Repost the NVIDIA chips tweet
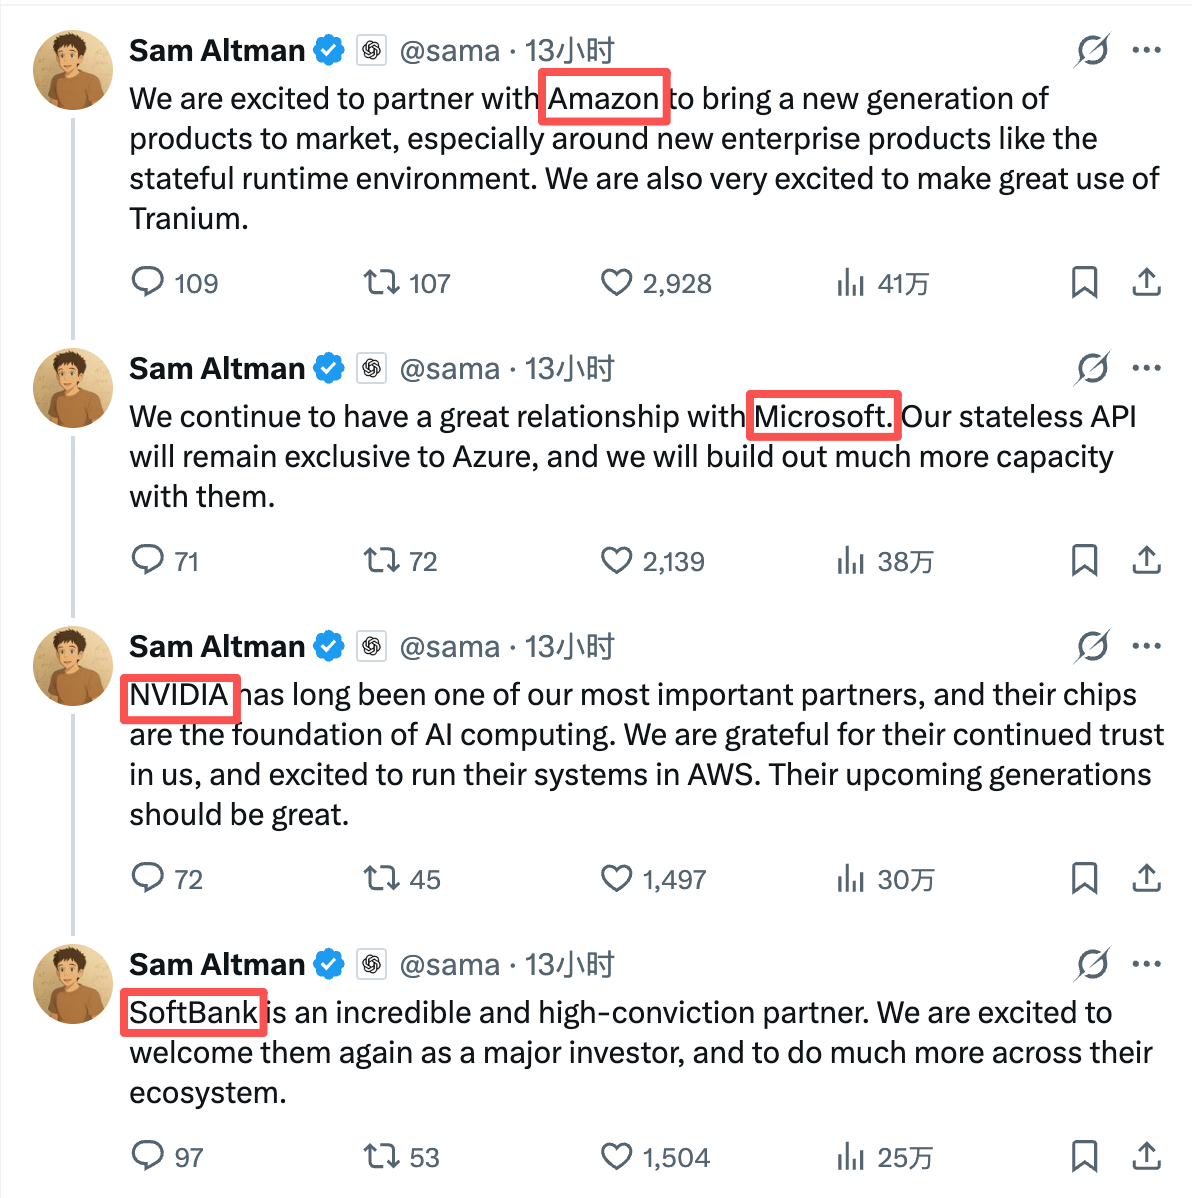1192x1198 pixels. coord(382,878)
